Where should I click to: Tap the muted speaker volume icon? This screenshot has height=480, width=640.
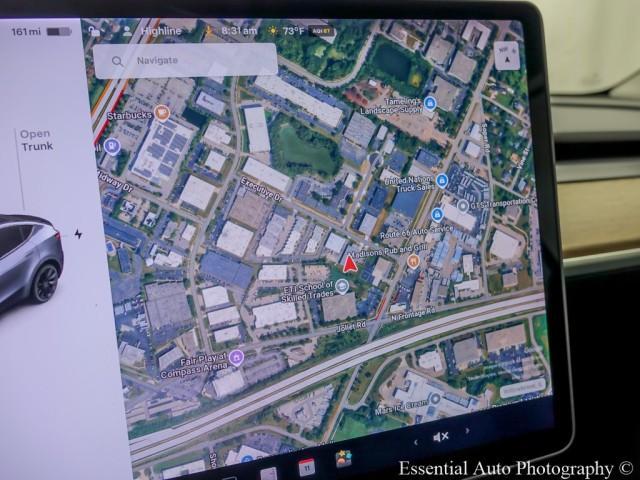click(x=441, y=437)
